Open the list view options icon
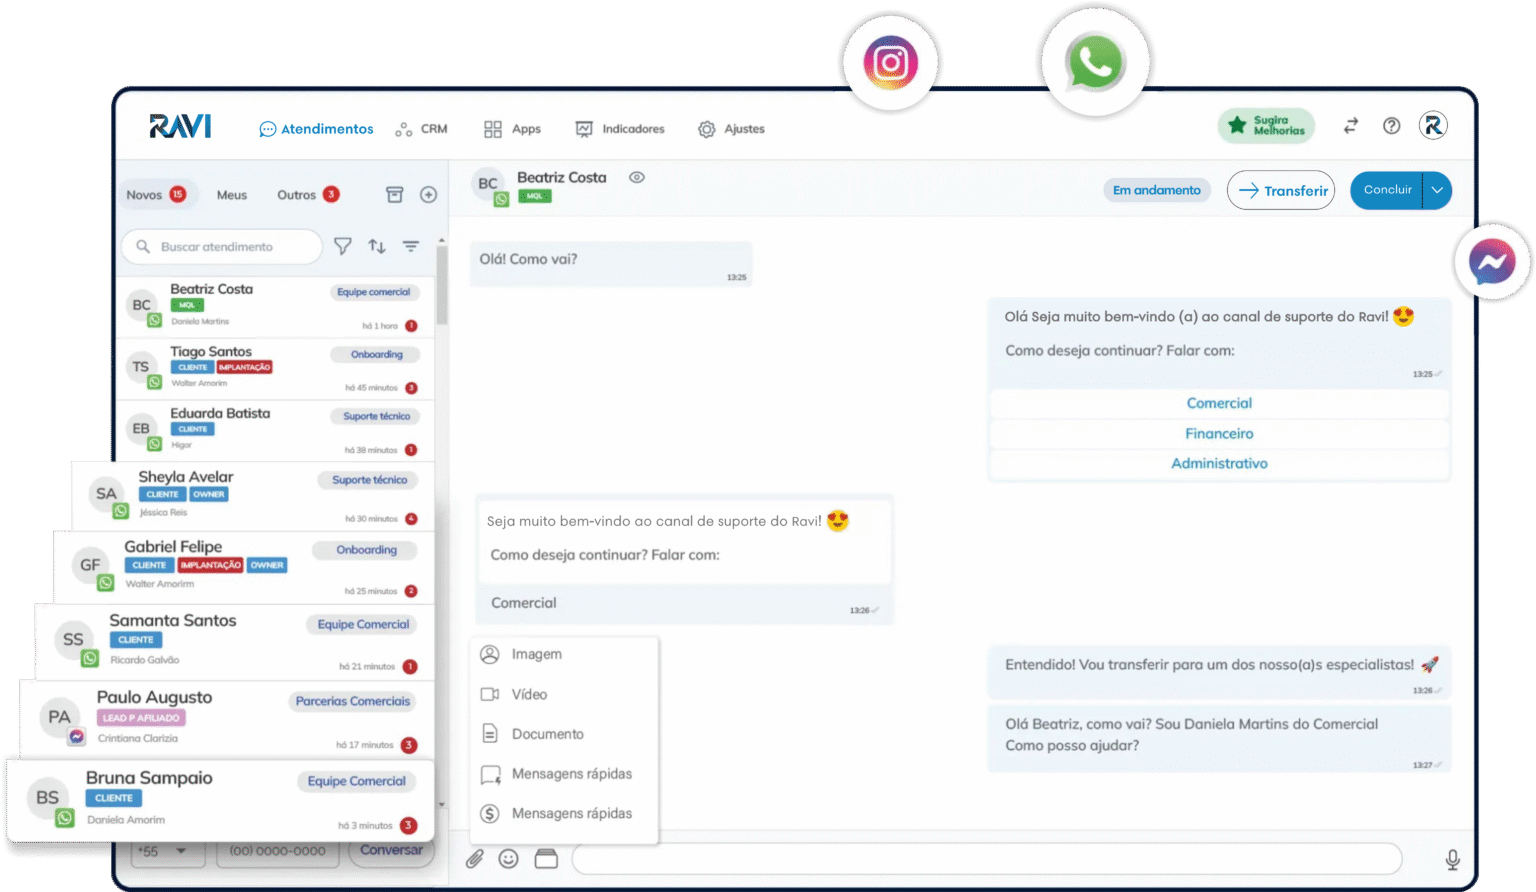The height and width of the screenshot is (892, 1536). [411, 246]
